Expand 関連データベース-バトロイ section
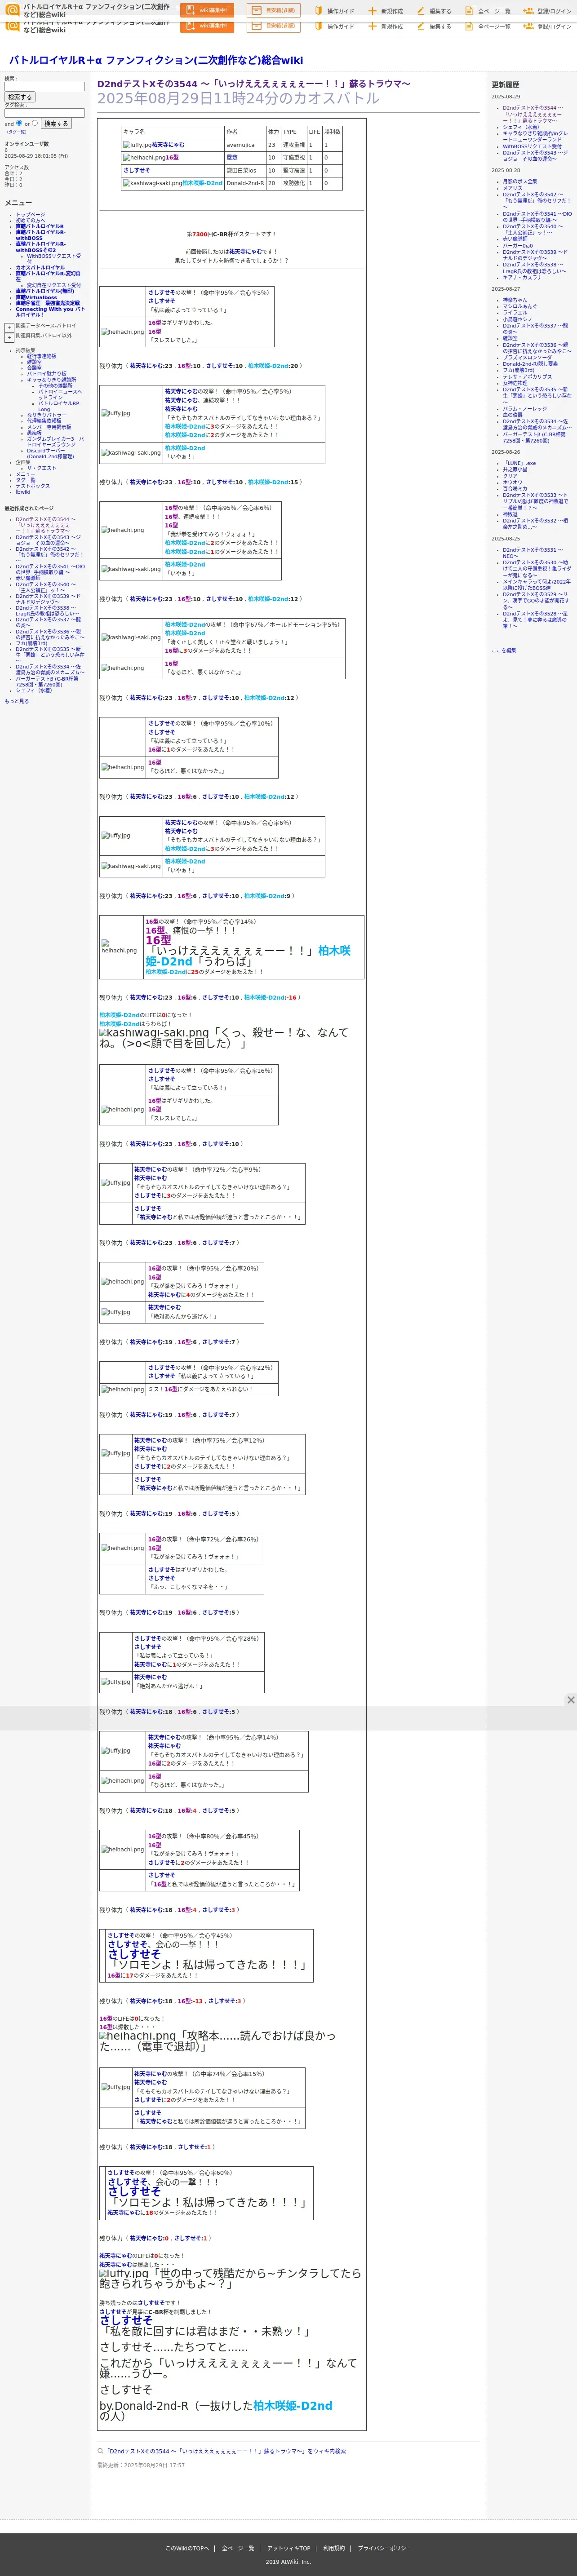 9,327
